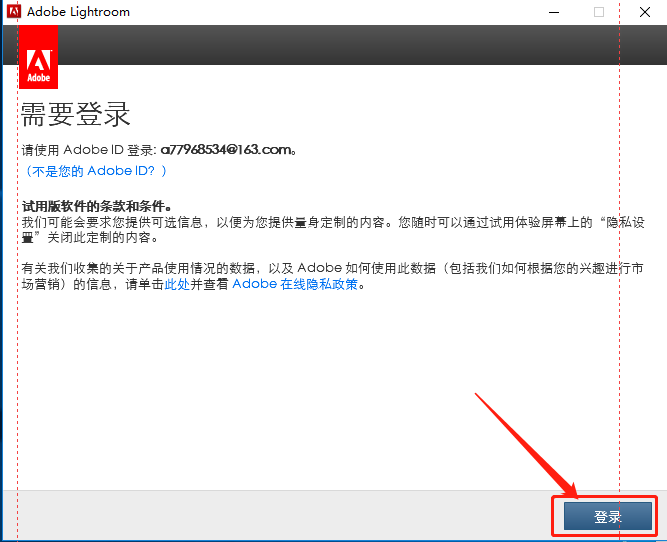The height and width of the screenshot is (542, 667).
Task: Click the Lightroom title bar app icon
Action: pos(14,11)
